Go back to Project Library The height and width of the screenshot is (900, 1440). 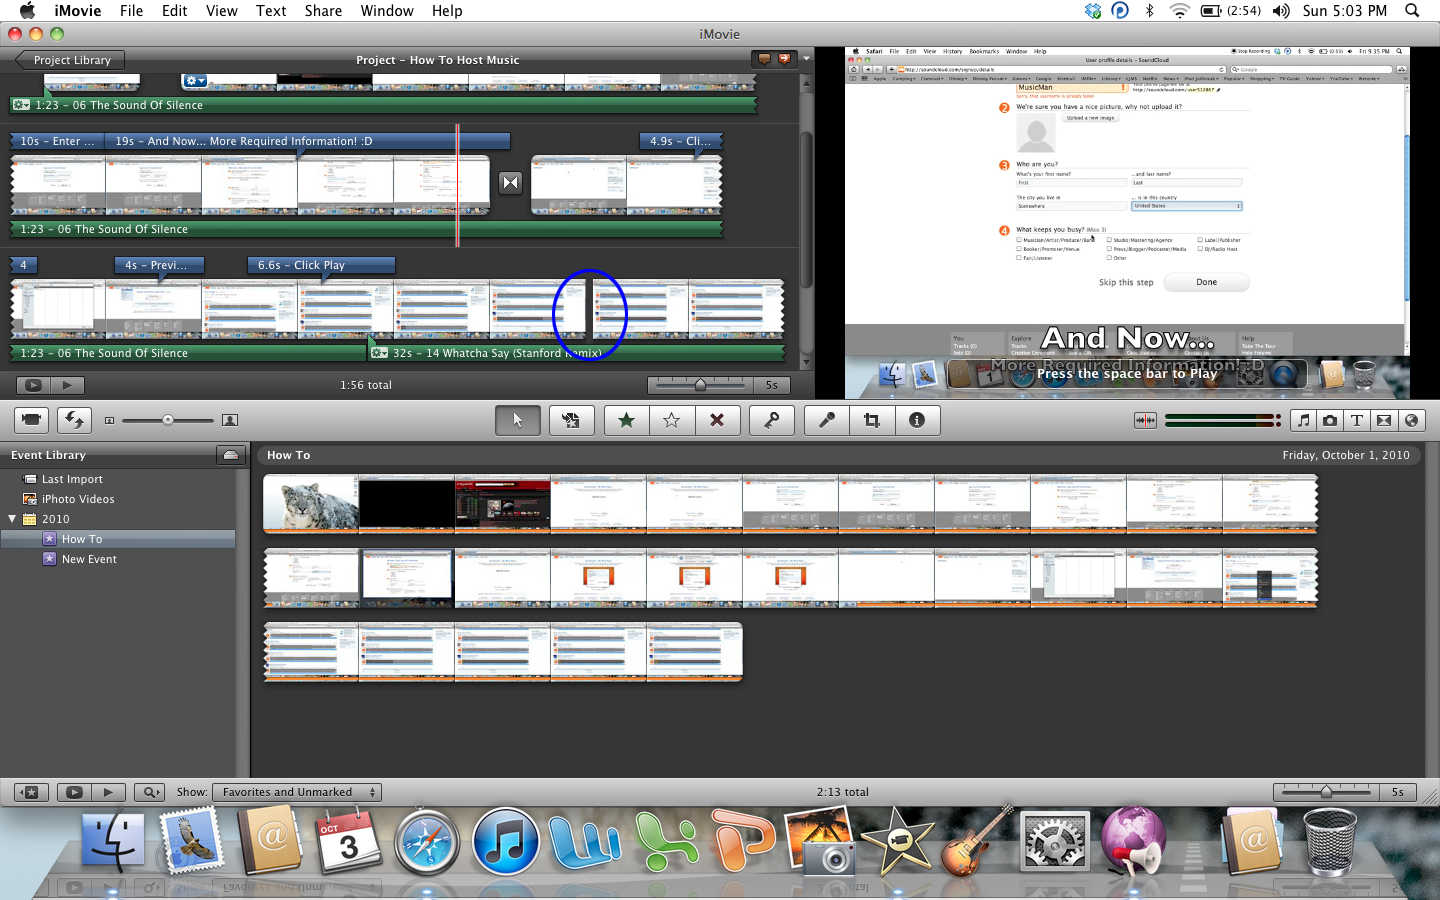tap(70, 60)
